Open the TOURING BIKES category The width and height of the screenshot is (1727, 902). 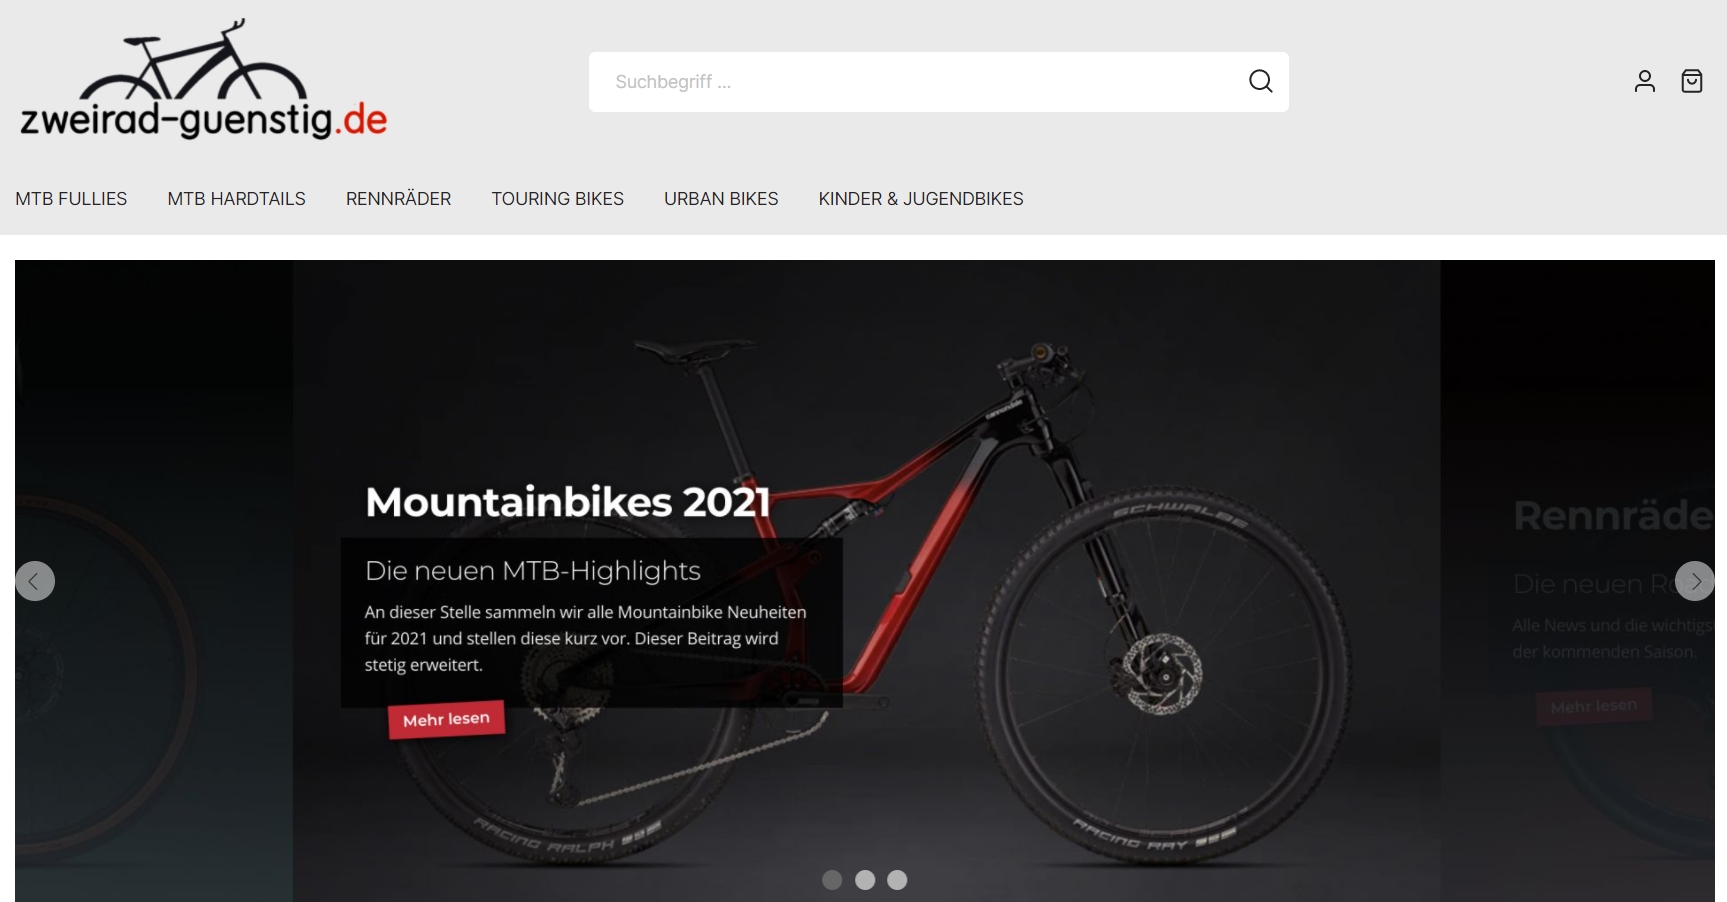(x=557, y=199)
